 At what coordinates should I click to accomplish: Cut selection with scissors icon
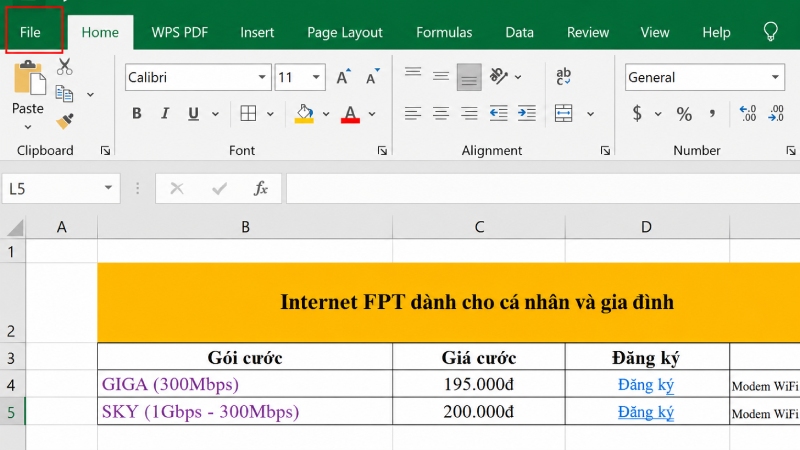click(64, 67)
